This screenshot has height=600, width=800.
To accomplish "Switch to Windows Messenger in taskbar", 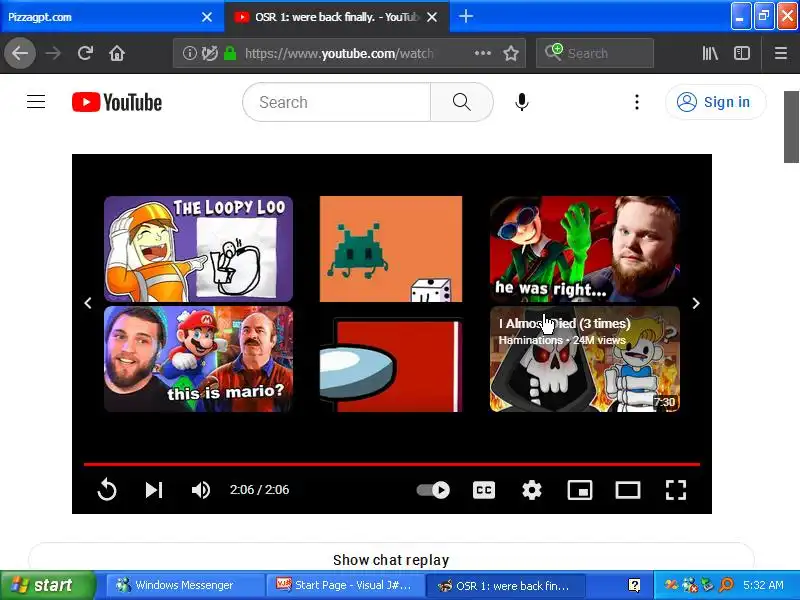I will point(185,585).
